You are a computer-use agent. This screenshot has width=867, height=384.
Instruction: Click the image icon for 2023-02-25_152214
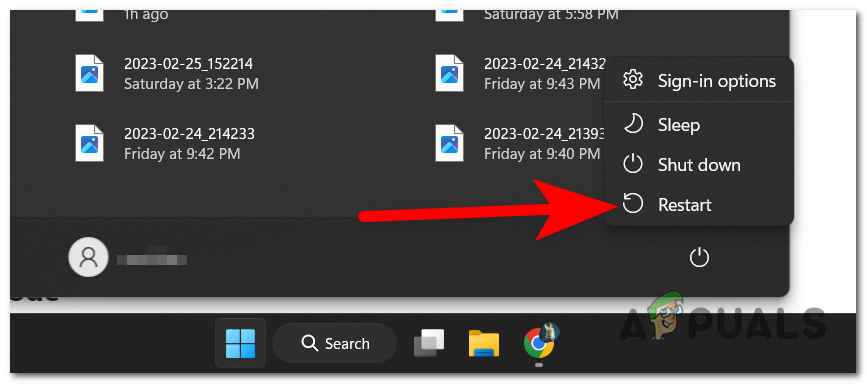tap(89, 73)
